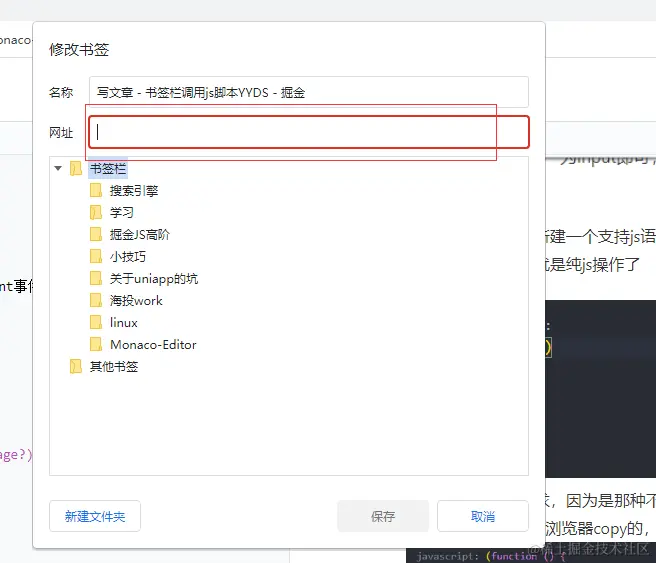Click the folder icon beside 关于uniapp的坑

click(96, 278)
